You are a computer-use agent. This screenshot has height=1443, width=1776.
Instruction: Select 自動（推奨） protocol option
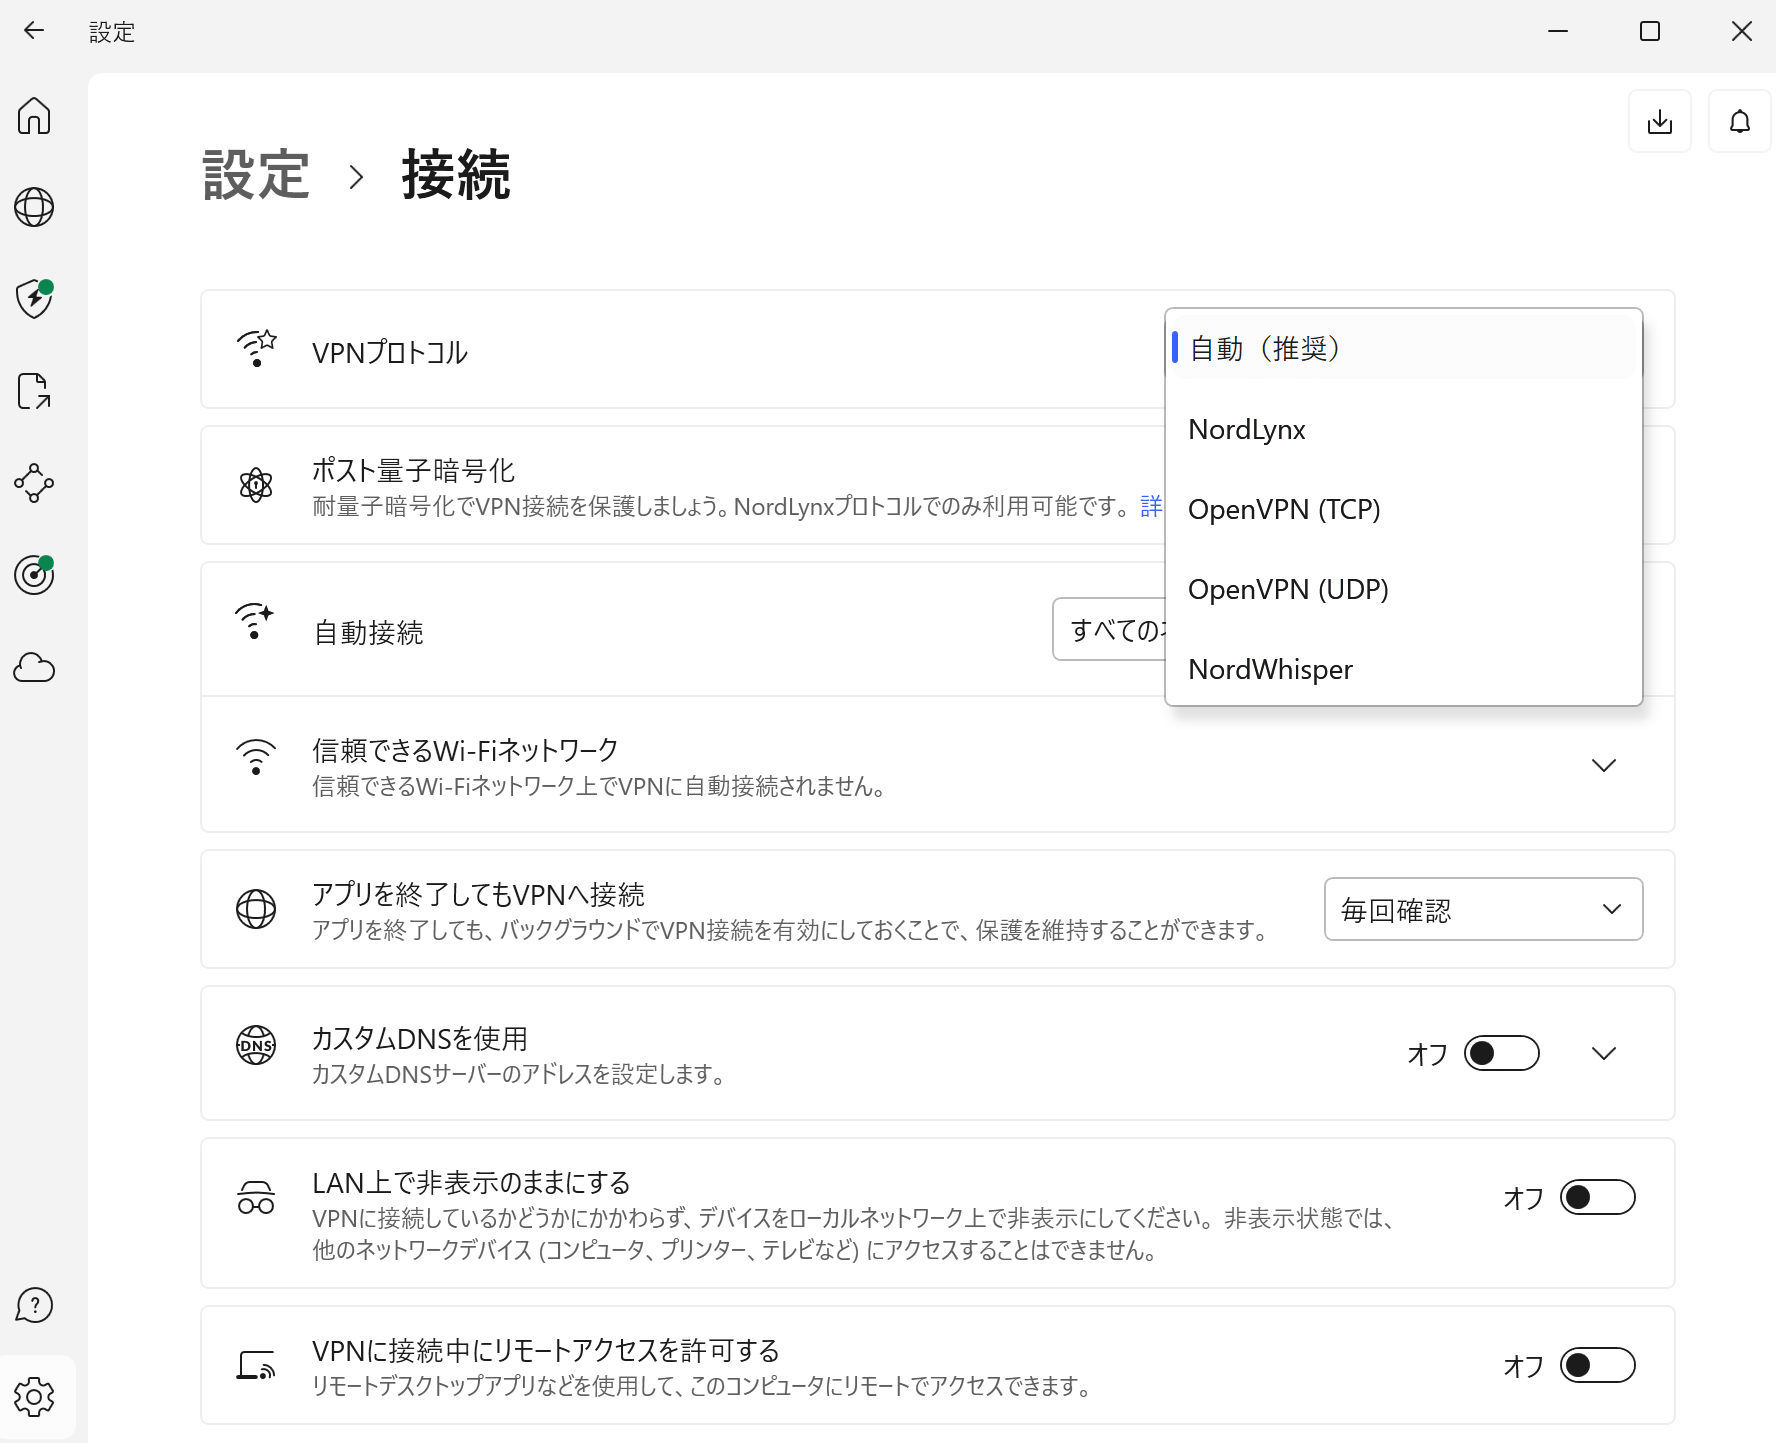tap(1404, 348)
